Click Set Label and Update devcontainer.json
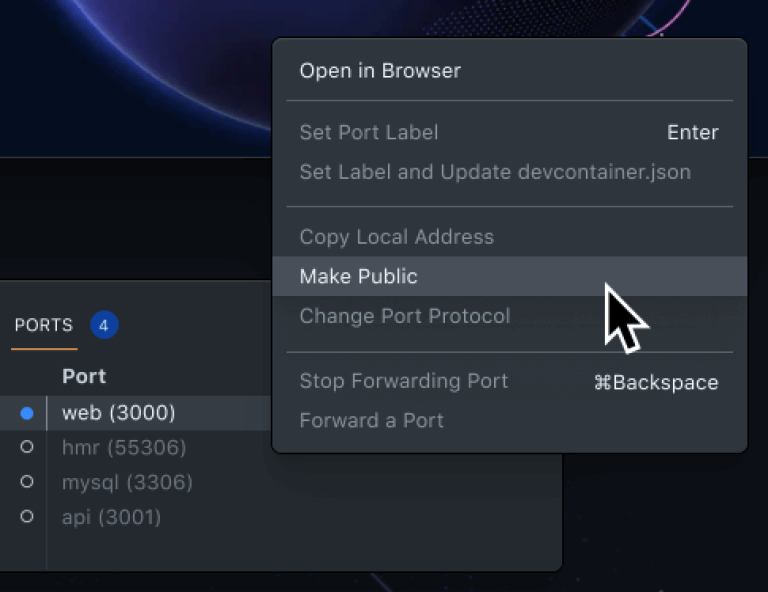 pos(495,172)
